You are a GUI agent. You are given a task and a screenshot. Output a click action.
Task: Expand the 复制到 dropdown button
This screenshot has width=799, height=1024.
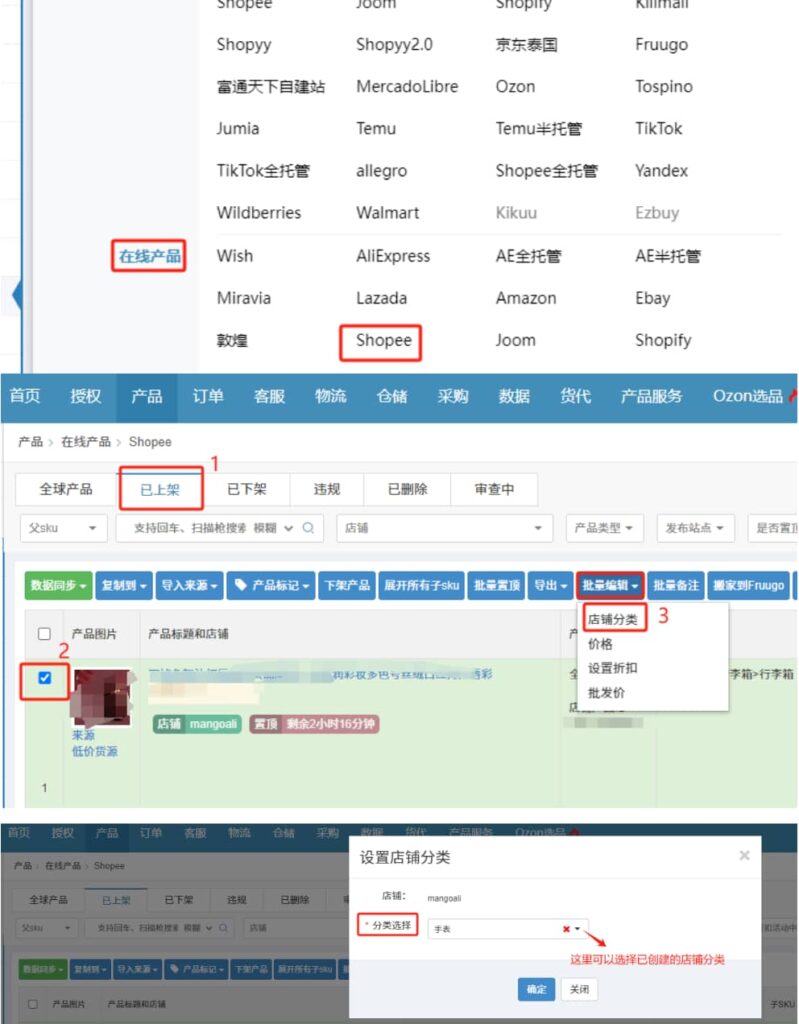[123, 585]
